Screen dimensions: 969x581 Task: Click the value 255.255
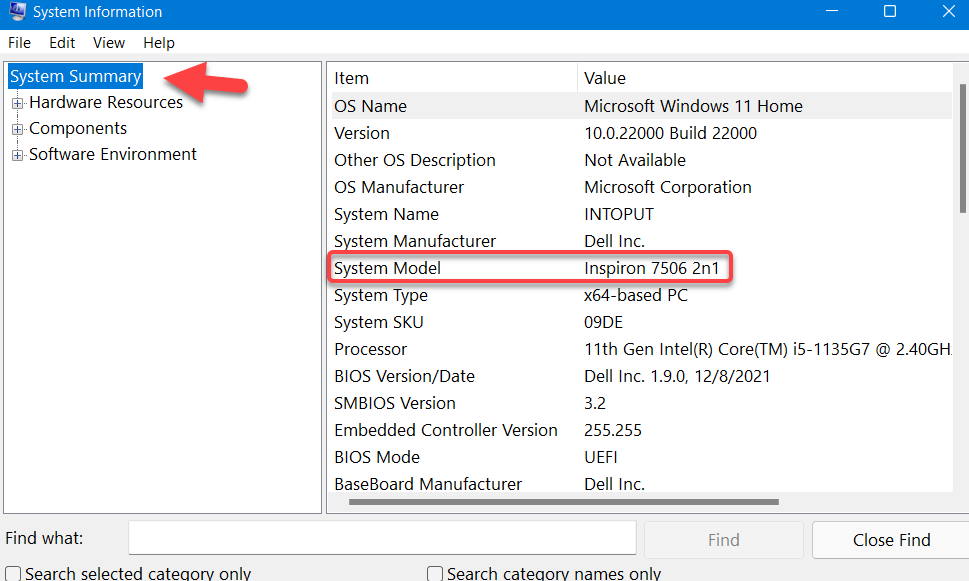(613, 430)
